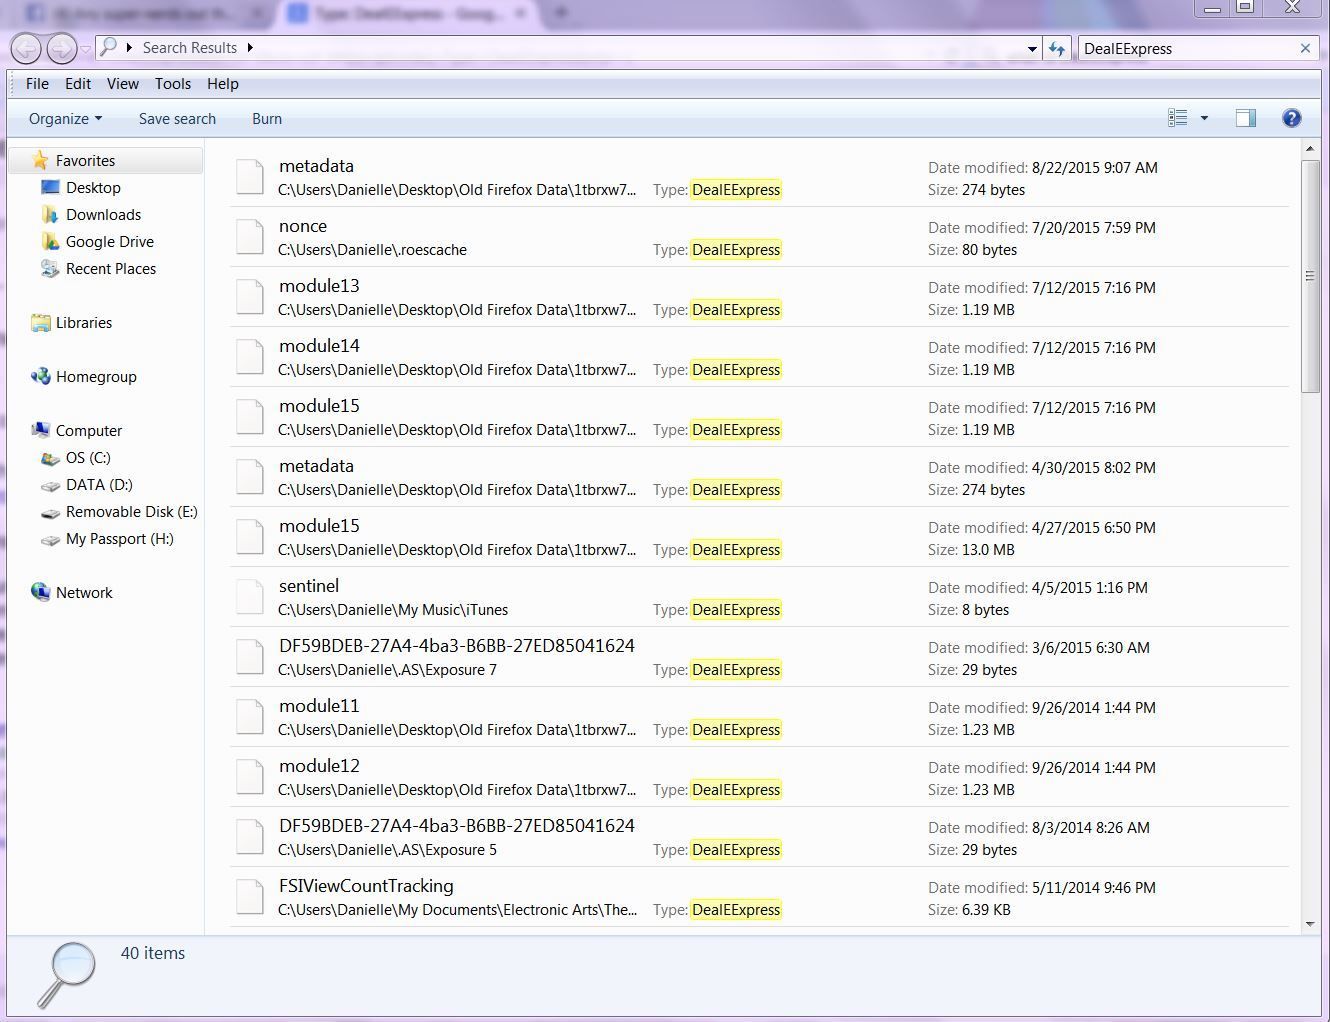1330x1022 pixels.
Task: Click the module12 file icon
Action: (x=250, y=777)
